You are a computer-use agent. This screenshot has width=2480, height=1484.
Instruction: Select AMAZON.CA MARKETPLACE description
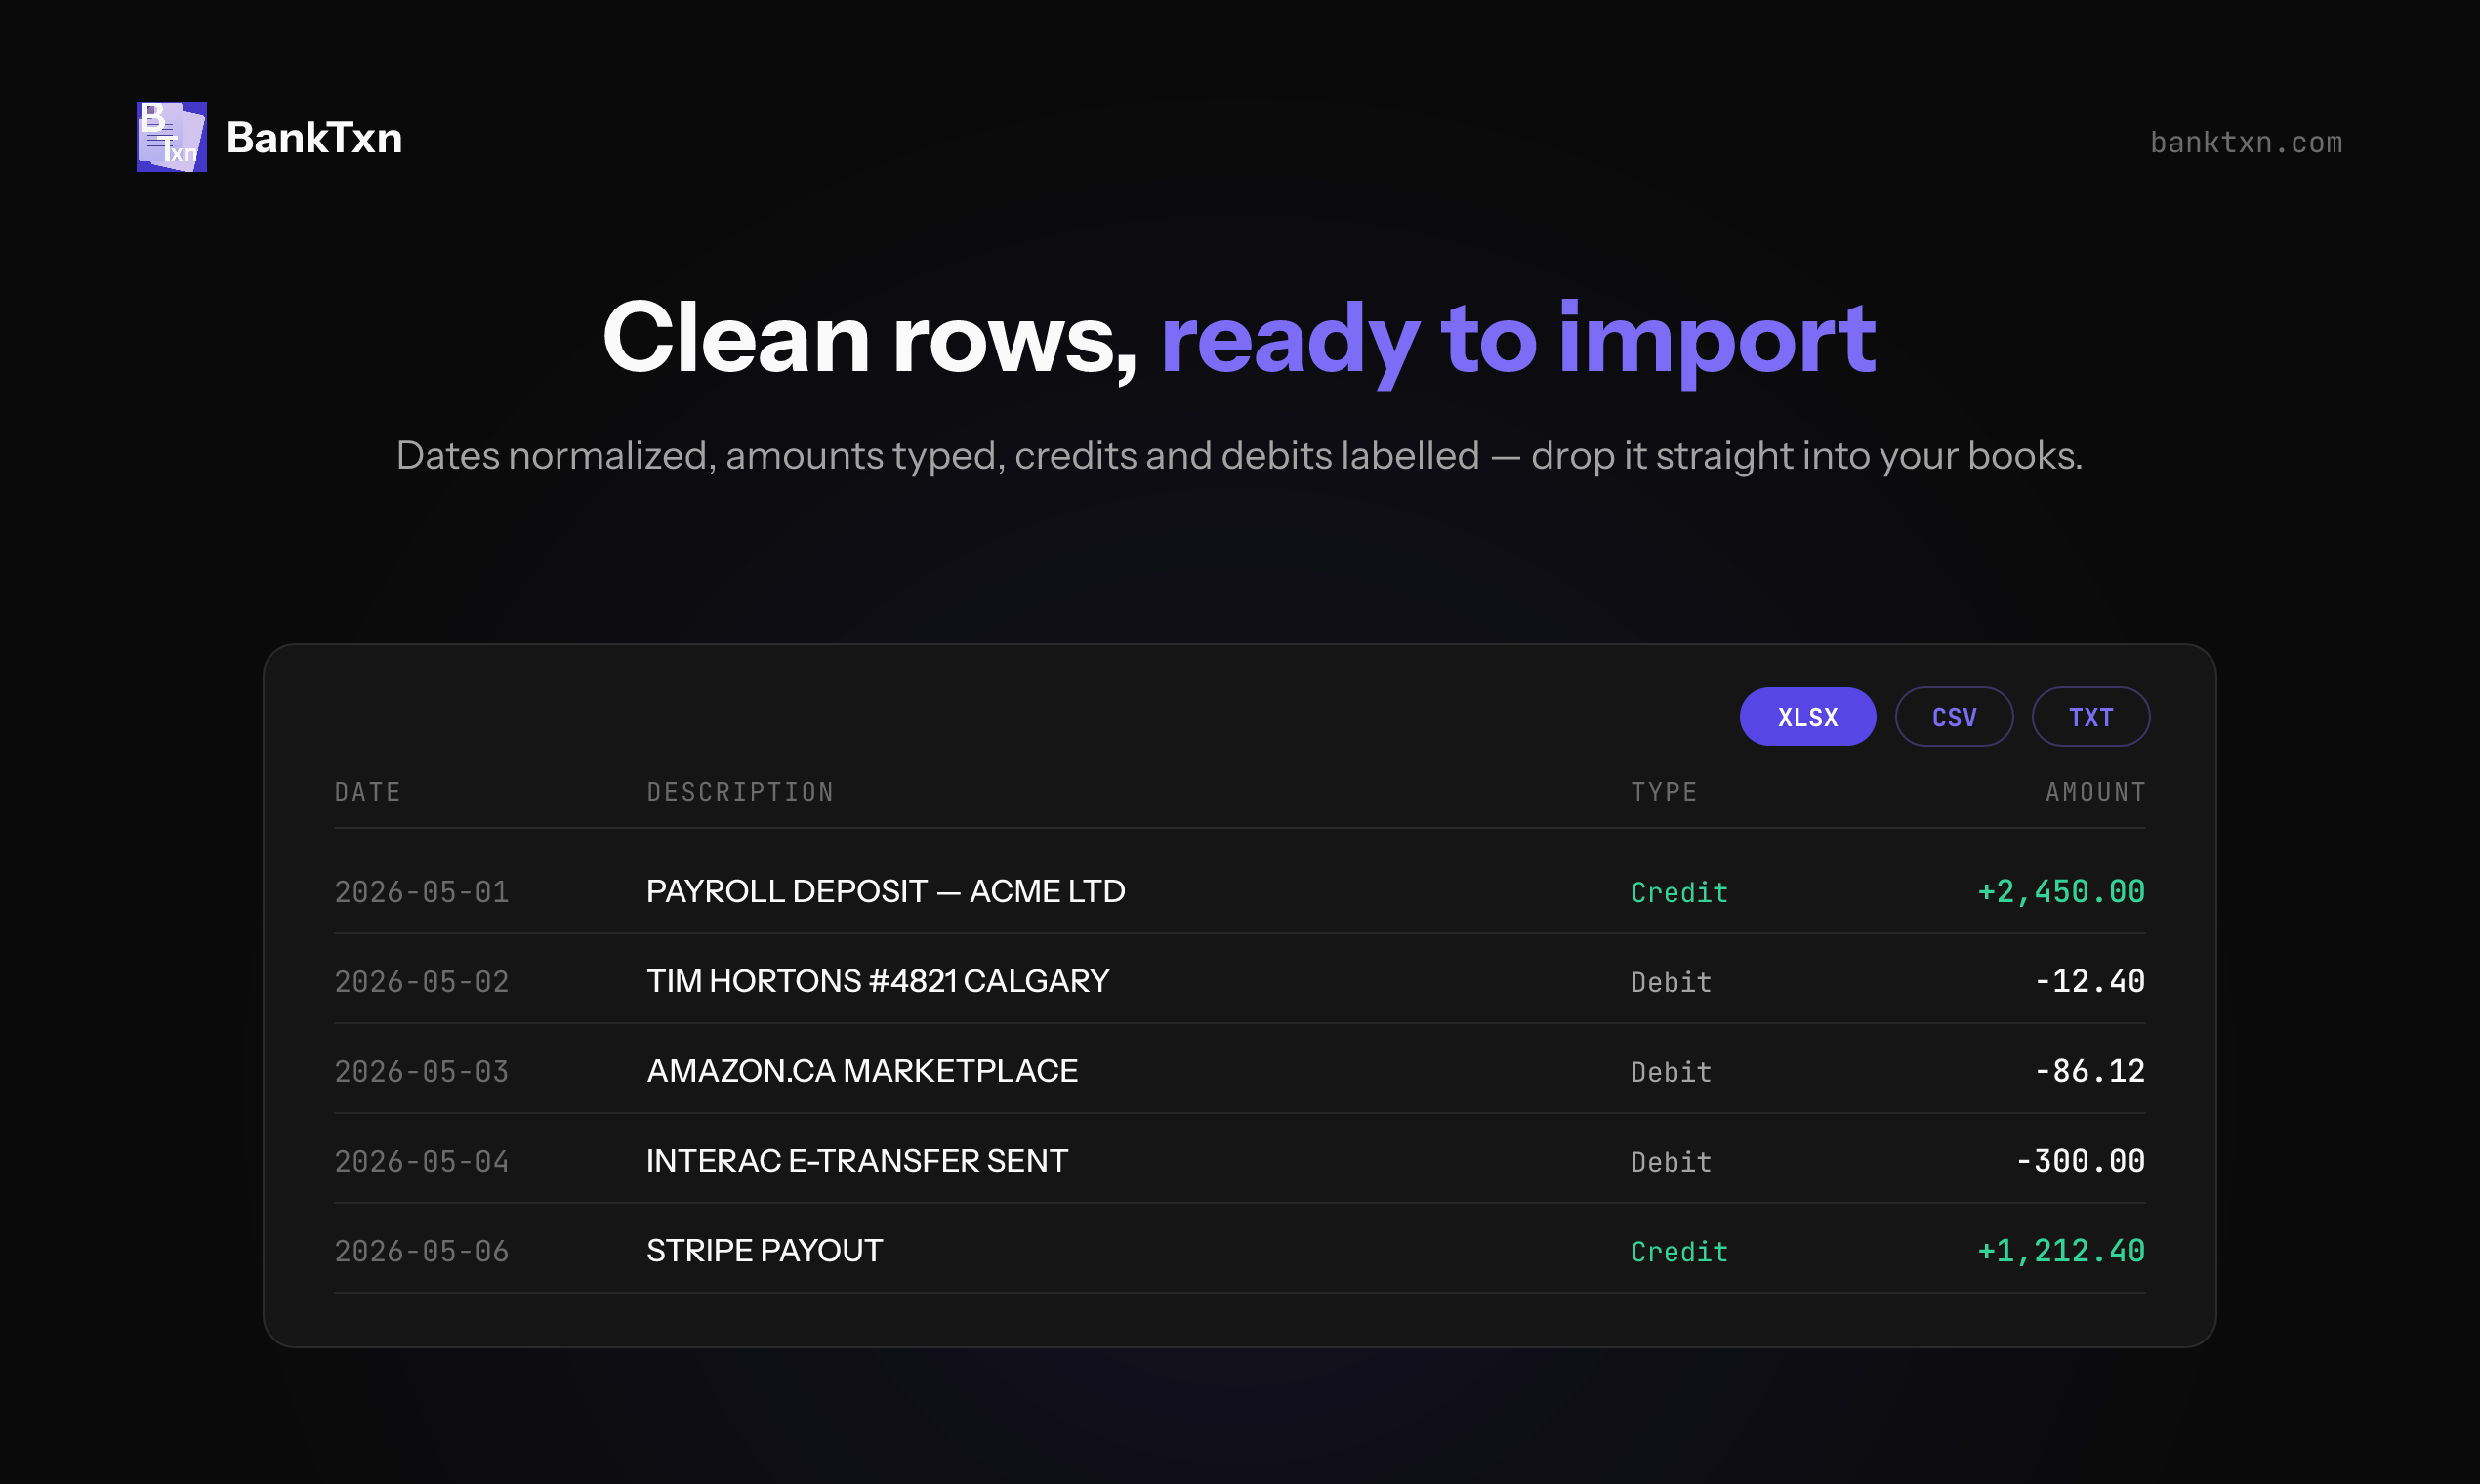[862, 1071]
